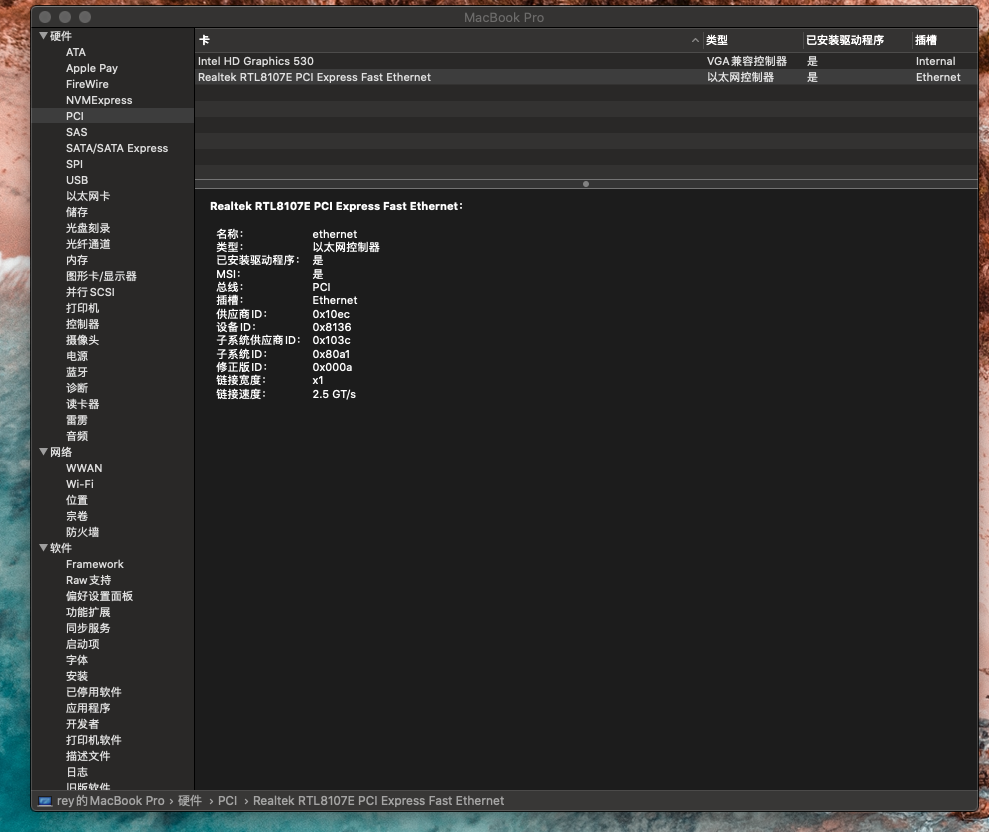989x832 pixels.
Task: Select 偏好设置面板 under 软件
Action: tap(99, 596)
